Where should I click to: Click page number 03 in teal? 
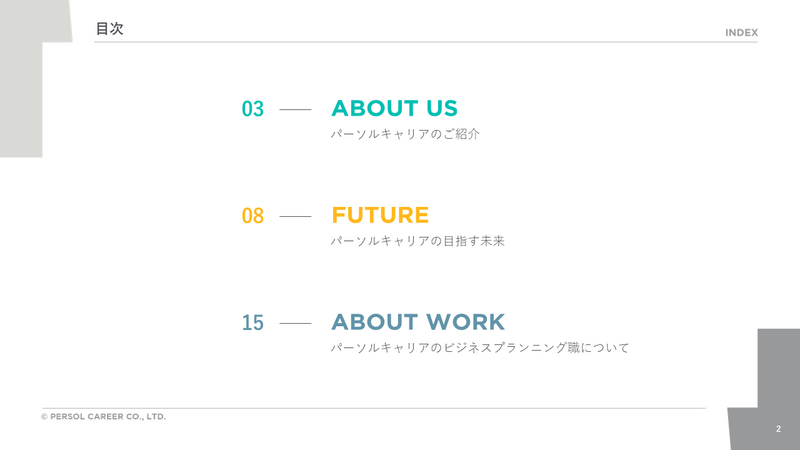(x=253, y=109)
